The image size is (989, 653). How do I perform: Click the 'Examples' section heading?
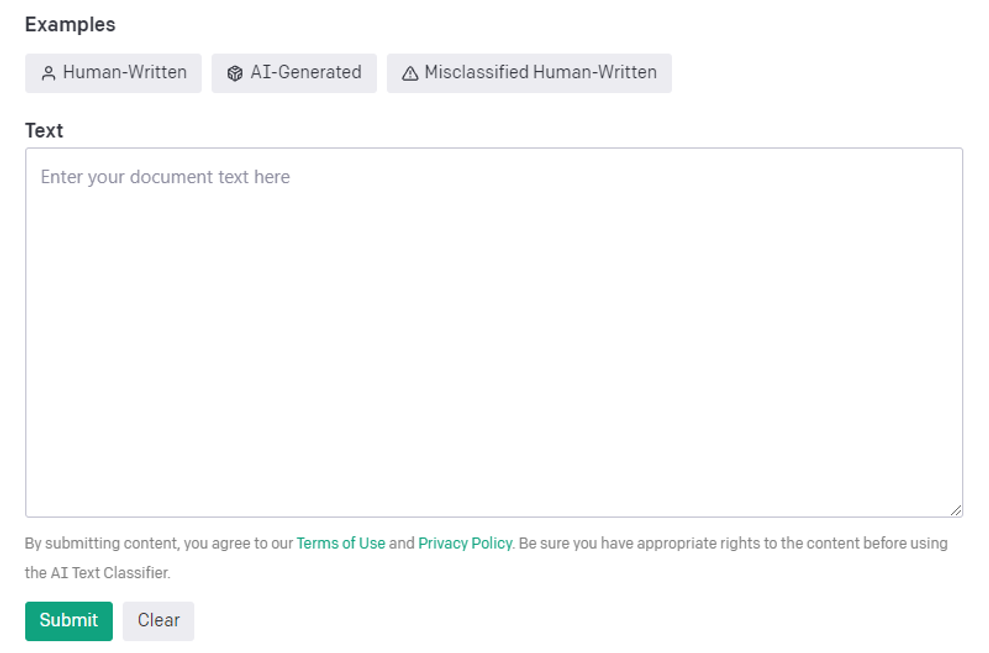70,25
